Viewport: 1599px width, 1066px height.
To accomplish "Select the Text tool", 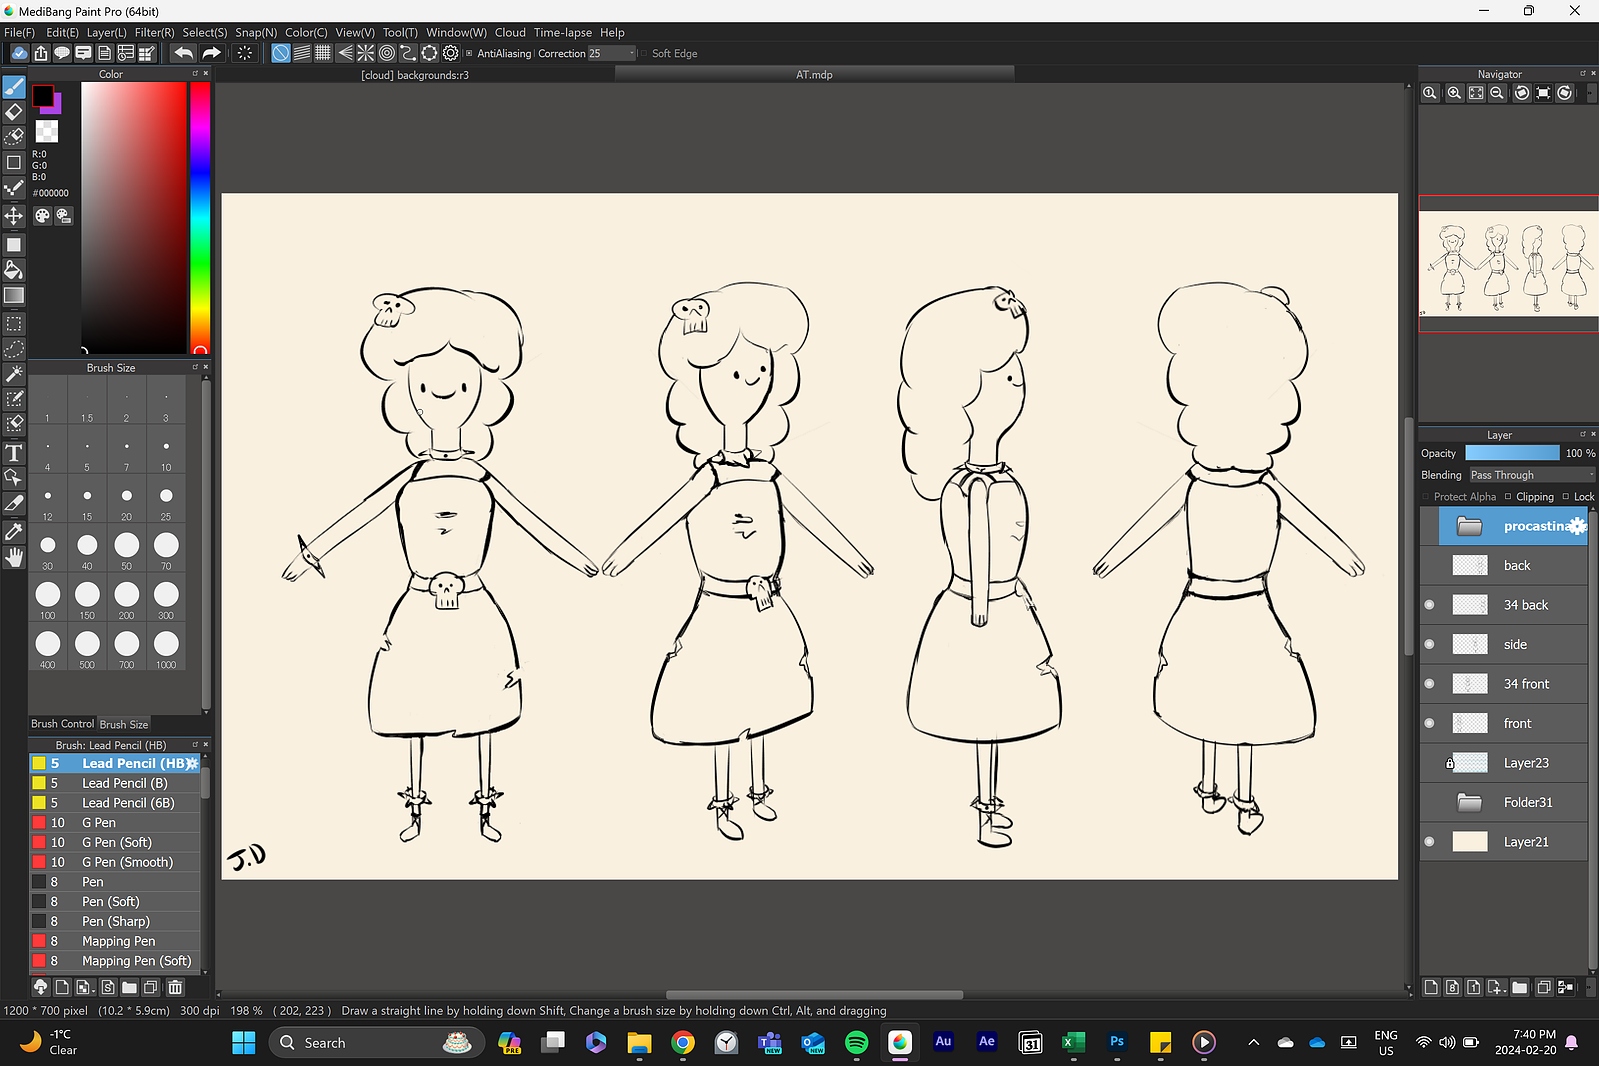I will tap(14, 453).
